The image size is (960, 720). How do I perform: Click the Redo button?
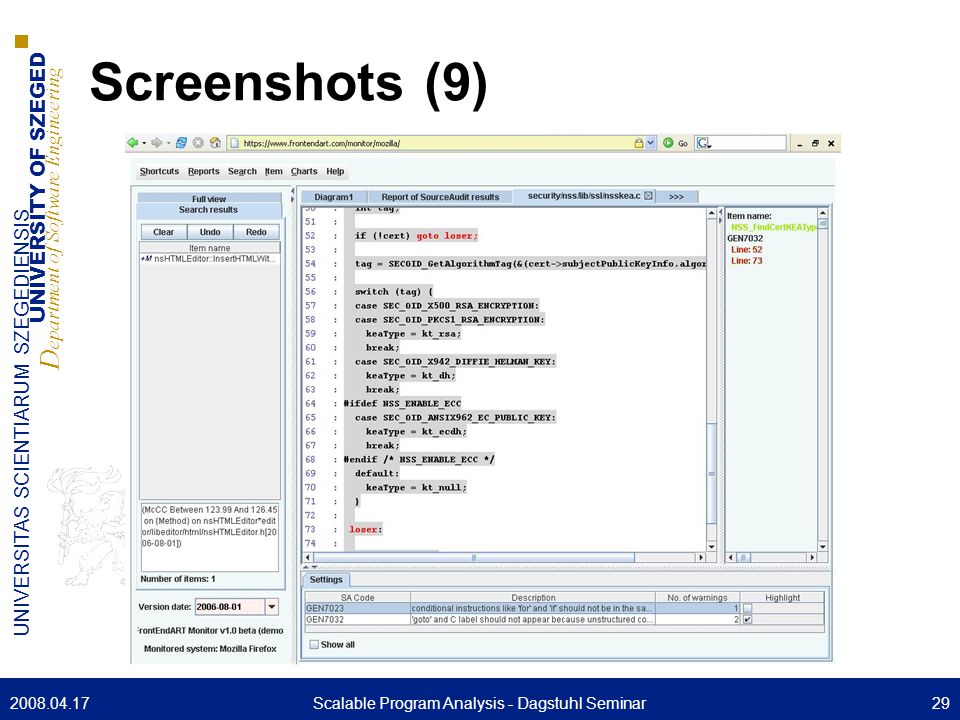tap(256, 232)
